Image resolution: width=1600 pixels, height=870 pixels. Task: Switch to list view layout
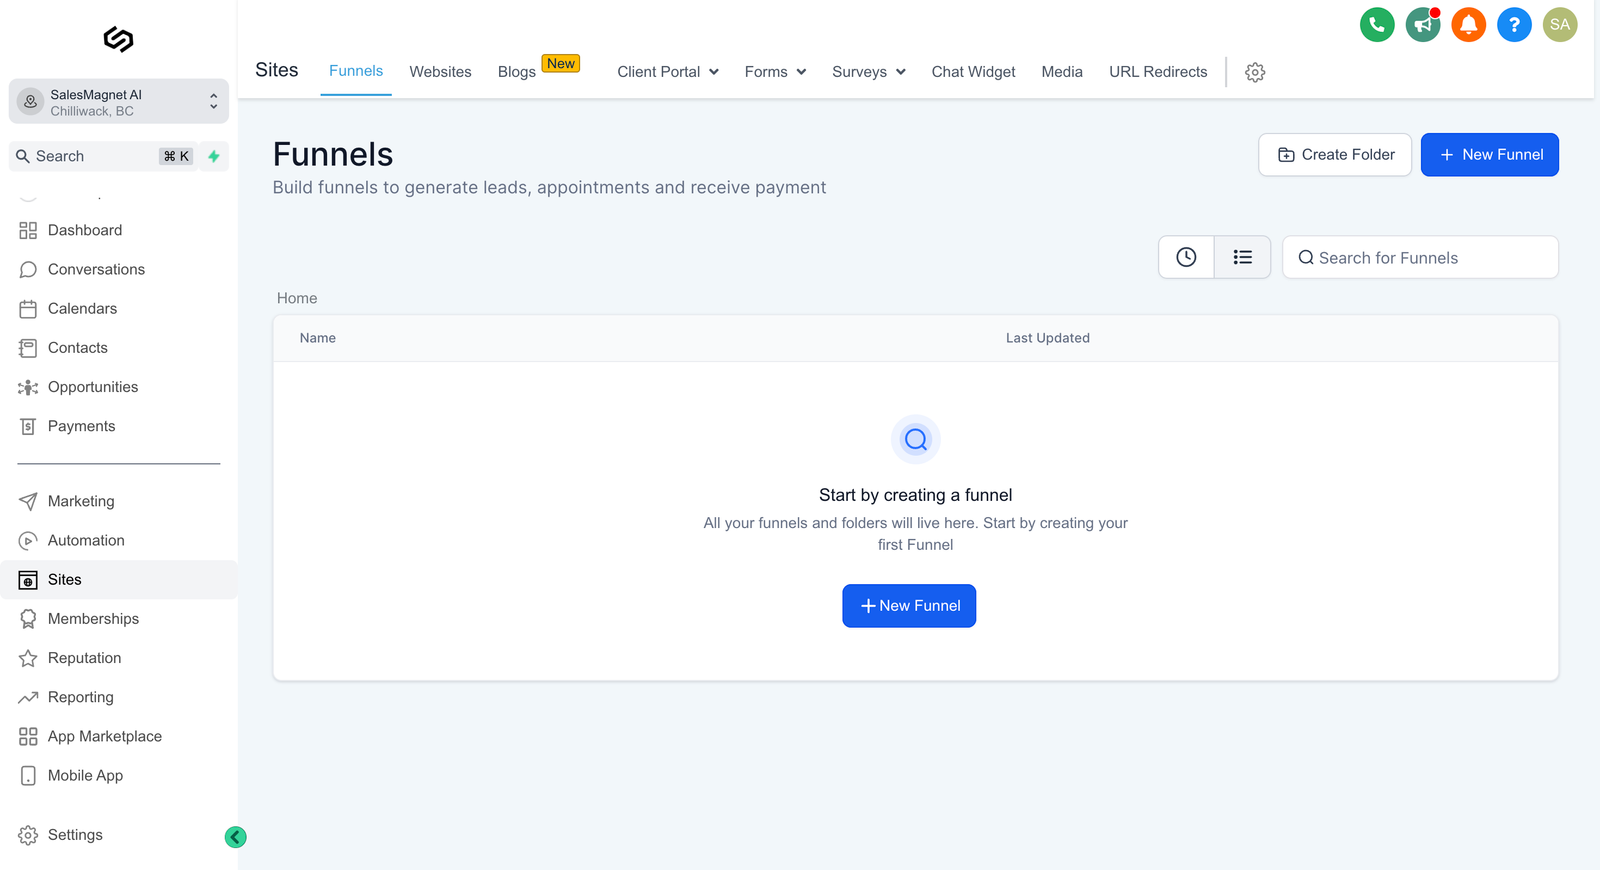click(x=1242, y=257)
